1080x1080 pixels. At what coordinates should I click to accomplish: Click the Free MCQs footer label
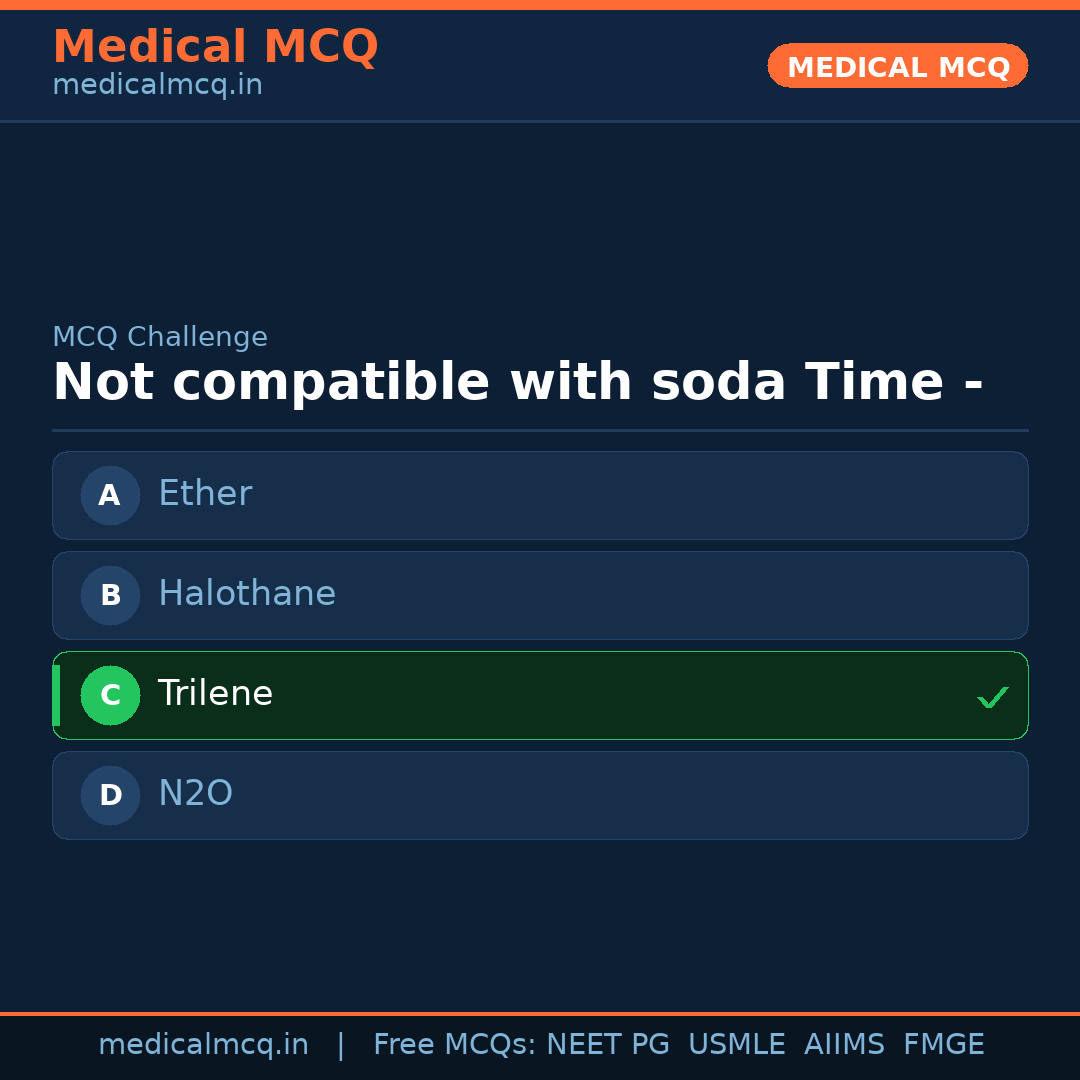[x=454, y=1045]
